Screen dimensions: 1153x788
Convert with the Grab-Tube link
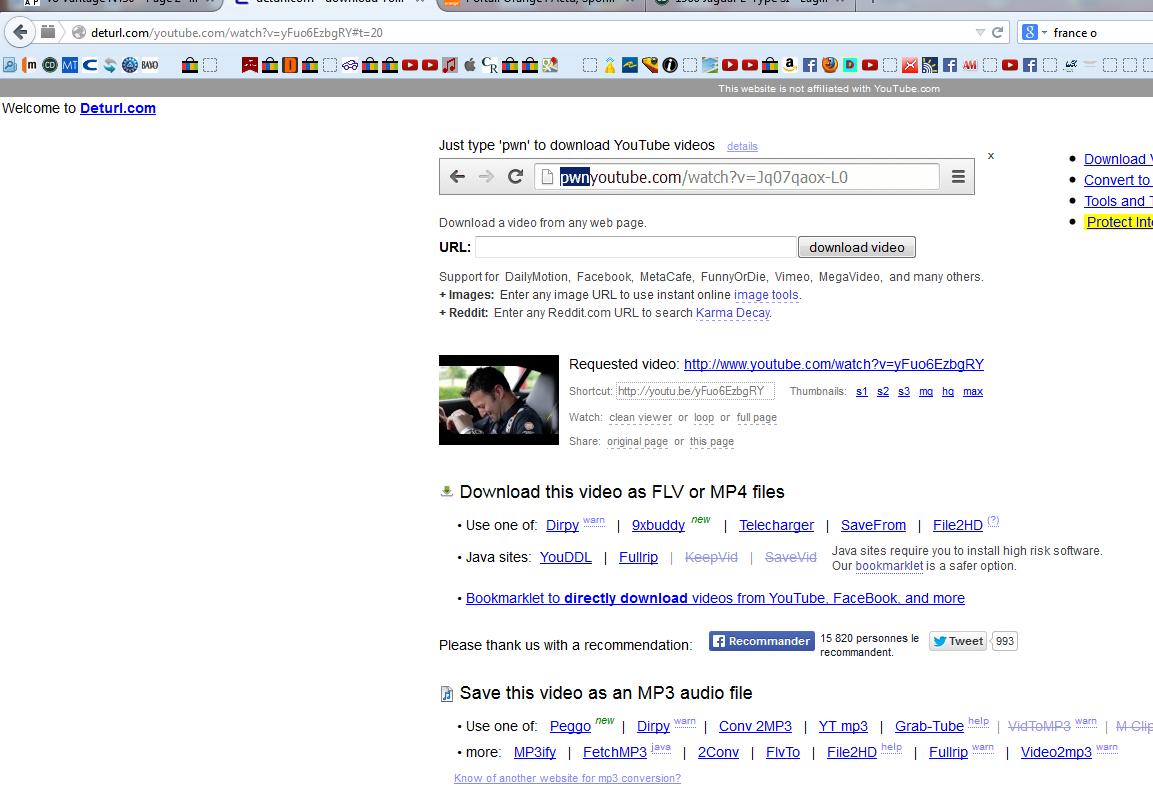929,726
